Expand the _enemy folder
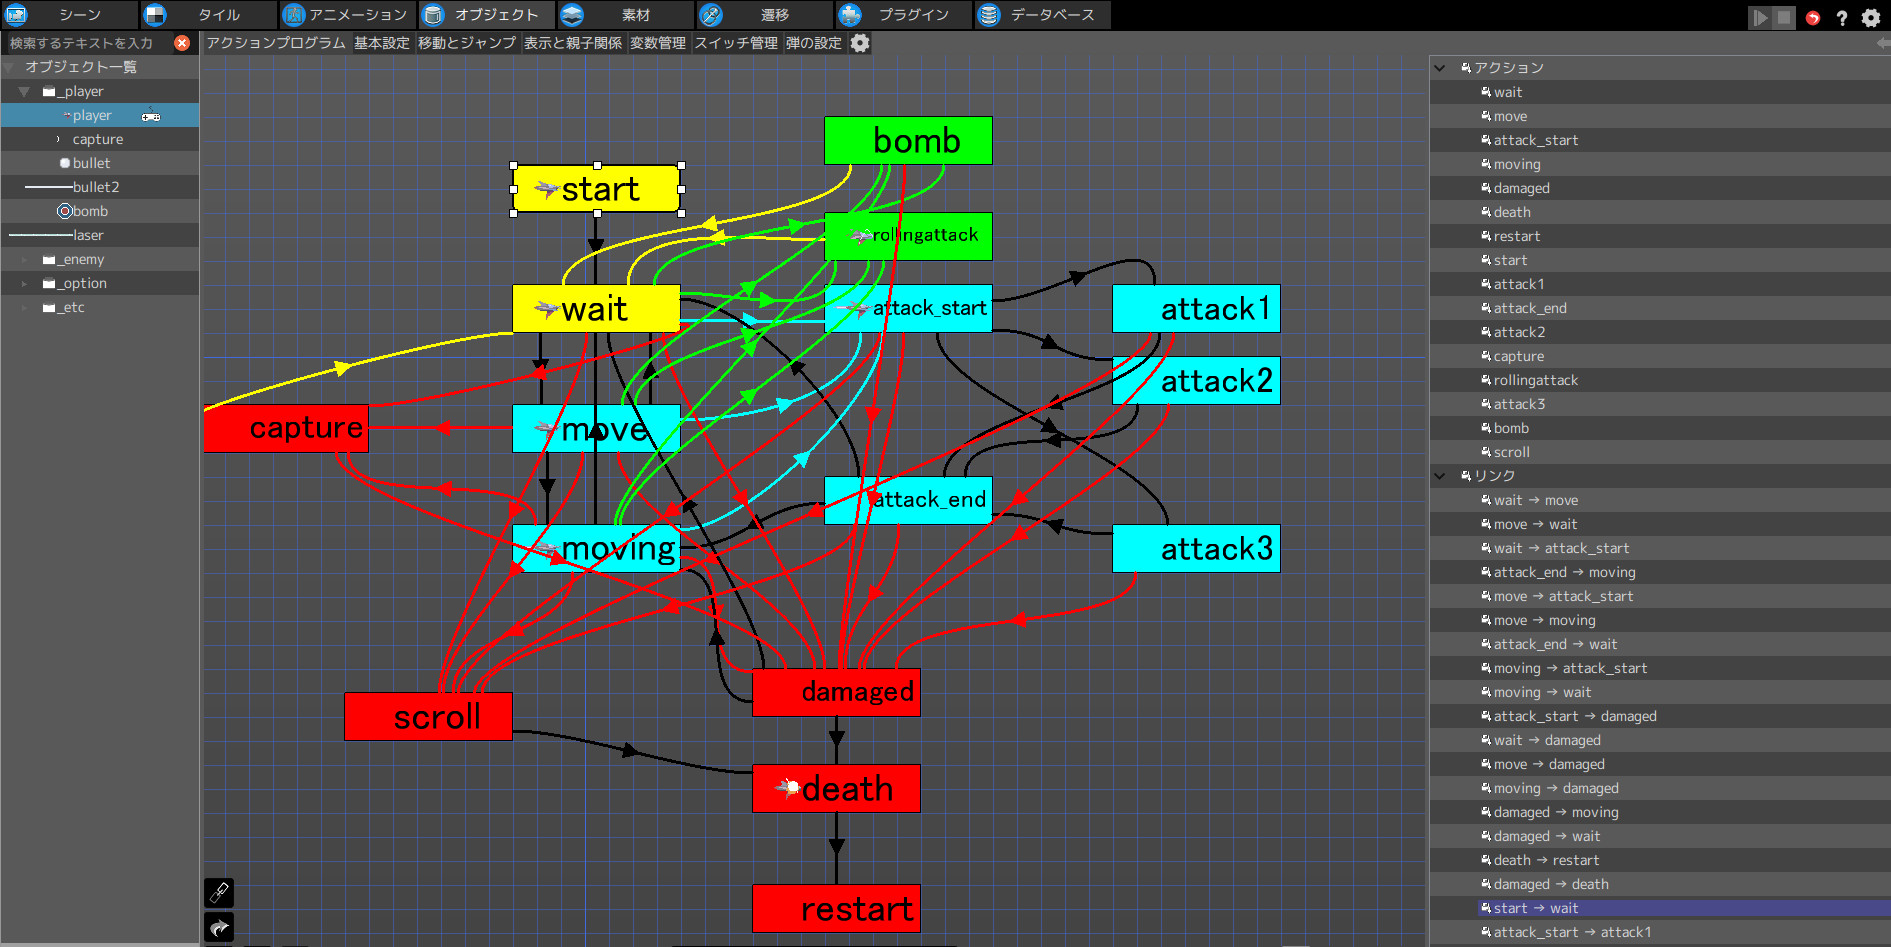The height and width of the screenshot is (947, 1891). pos(24,259)
